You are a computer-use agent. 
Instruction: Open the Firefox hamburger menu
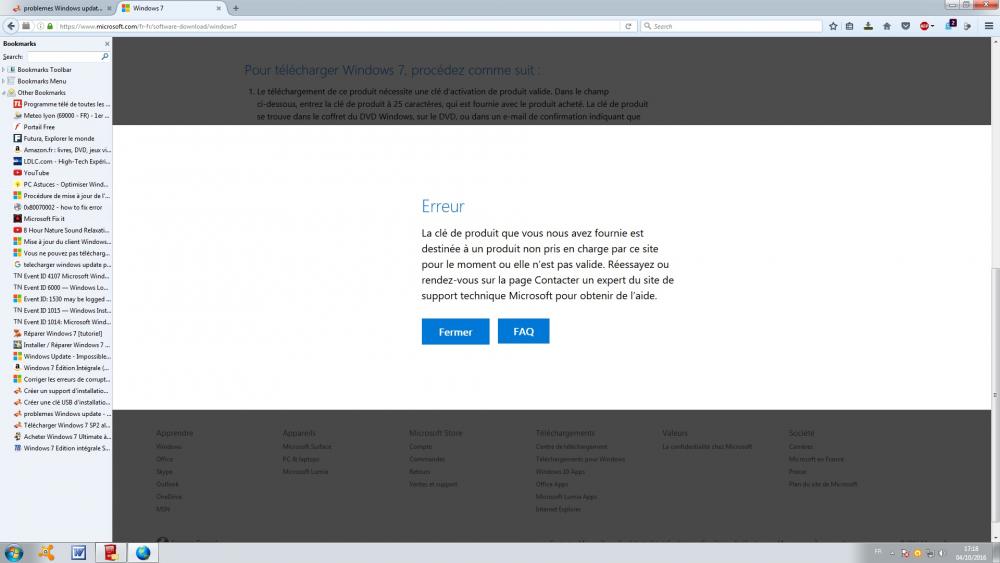989,26
